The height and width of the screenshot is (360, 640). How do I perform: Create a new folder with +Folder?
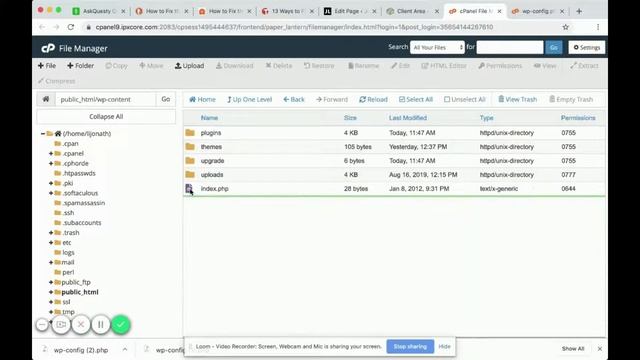80,66
